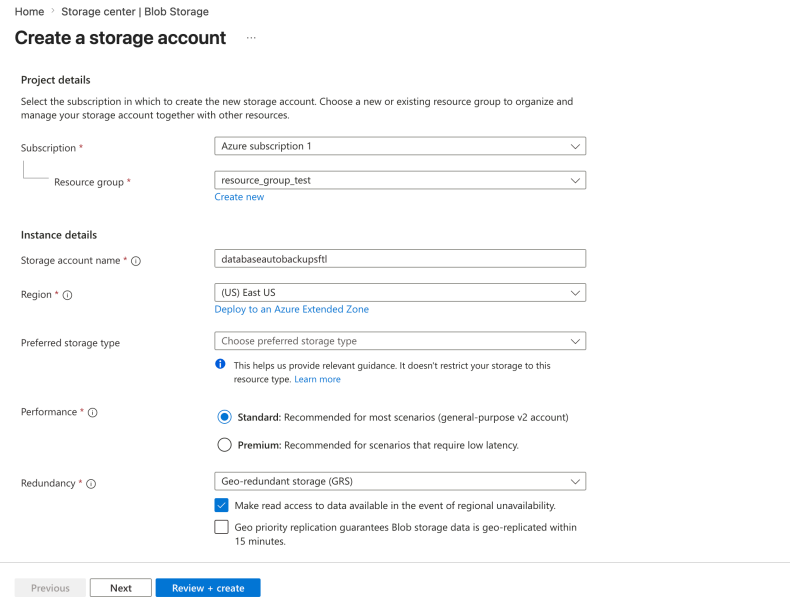Screen dimensions: 790x602
Task: Open the Subscription dropdown
Action: pyautogui.click(x=400, y=146)
